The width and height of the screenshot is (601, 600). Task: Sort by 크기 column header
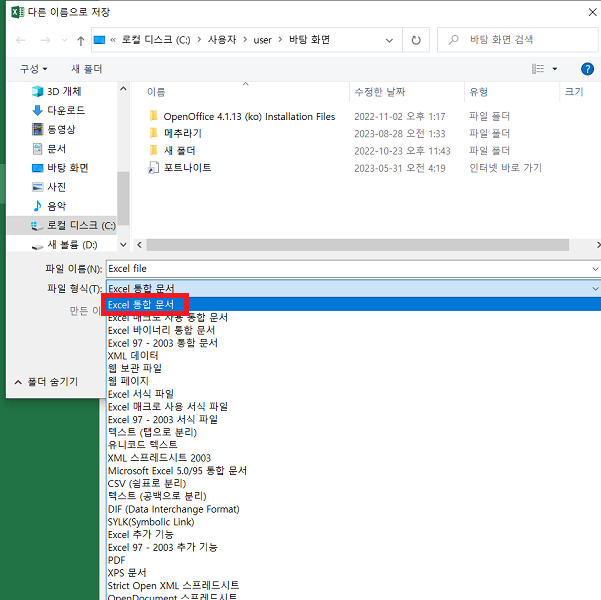574,92
